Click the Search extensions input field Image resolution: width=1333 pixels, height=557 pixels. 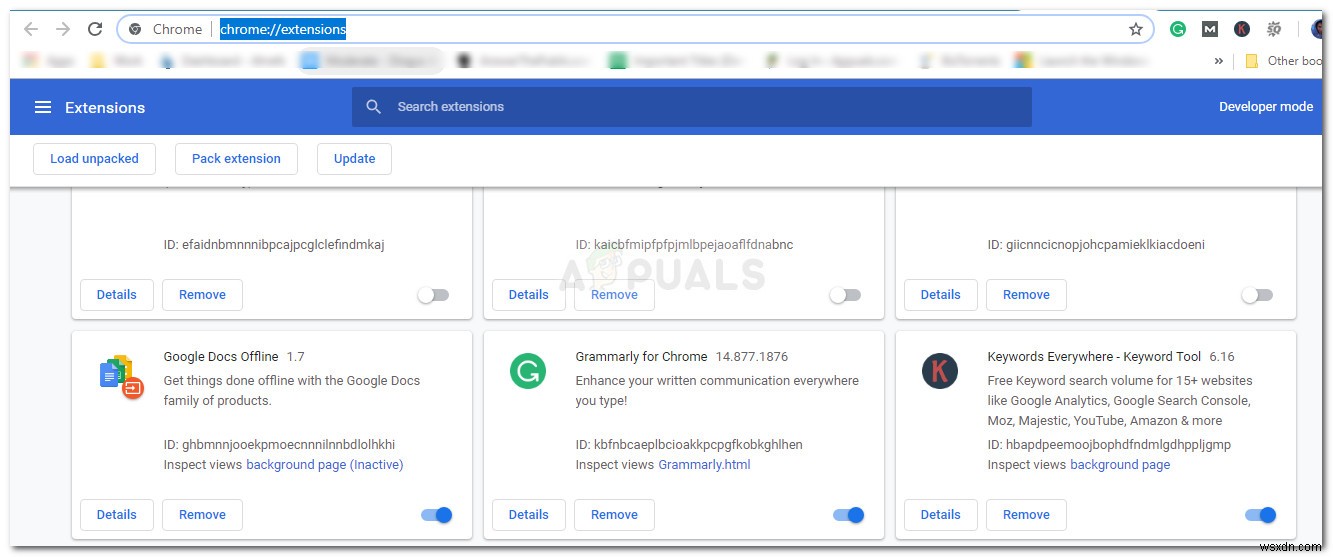pyautogui.click(x=700, y=107)
